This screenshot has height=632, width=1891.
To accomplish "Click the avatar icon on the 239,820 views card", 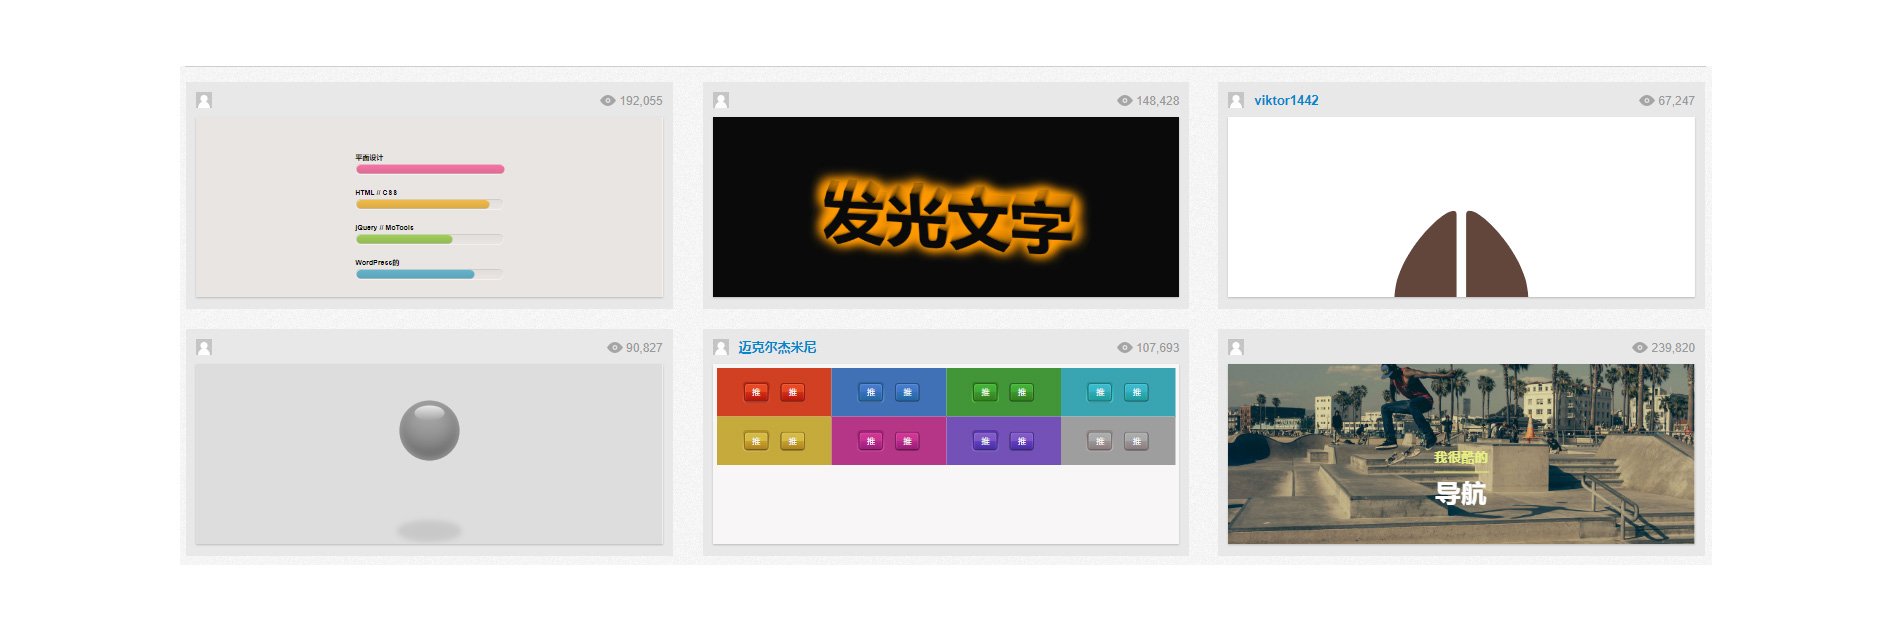I will [x=1236, y=347].
